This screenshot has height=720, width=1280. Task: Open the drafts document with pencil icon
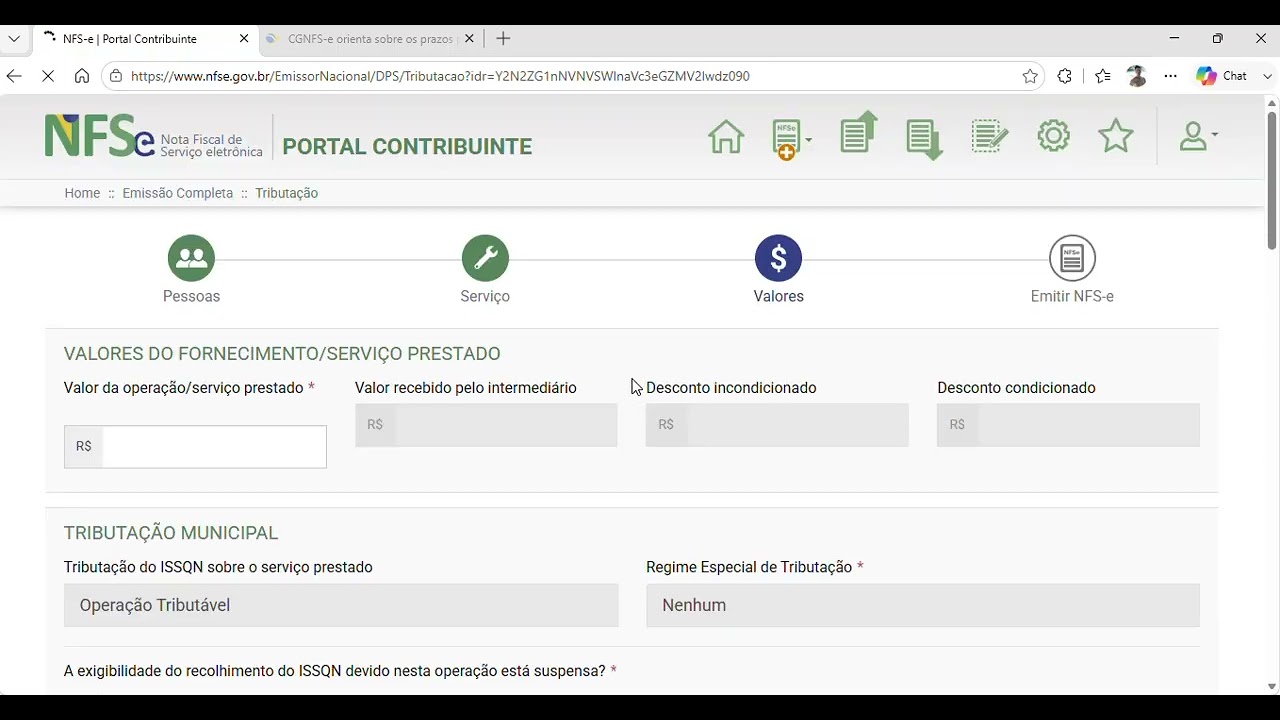tap(989, 137)
